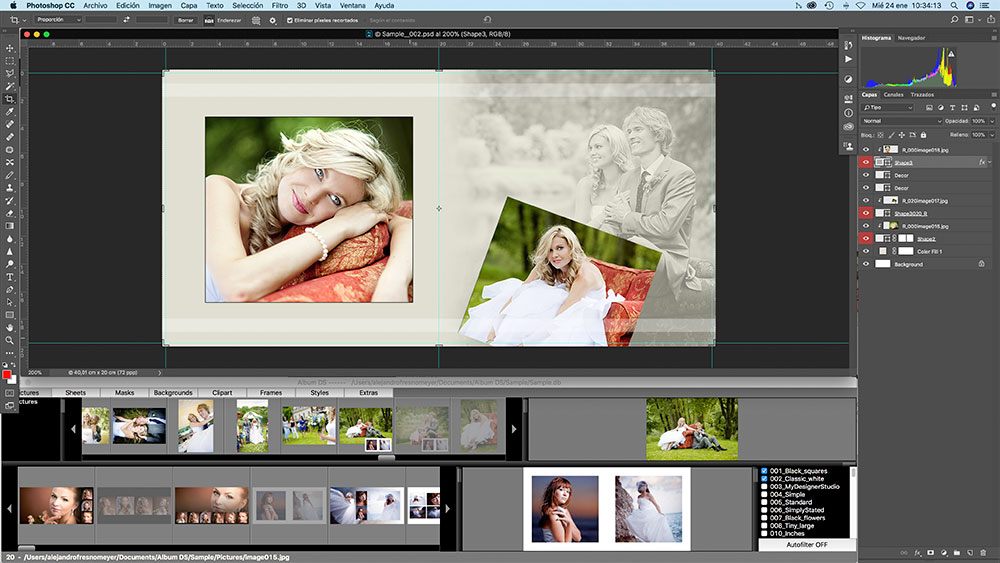This screenshot has width=1000, height=563.
Task: Open the Filtro menu
Action: tap(279, 6)
